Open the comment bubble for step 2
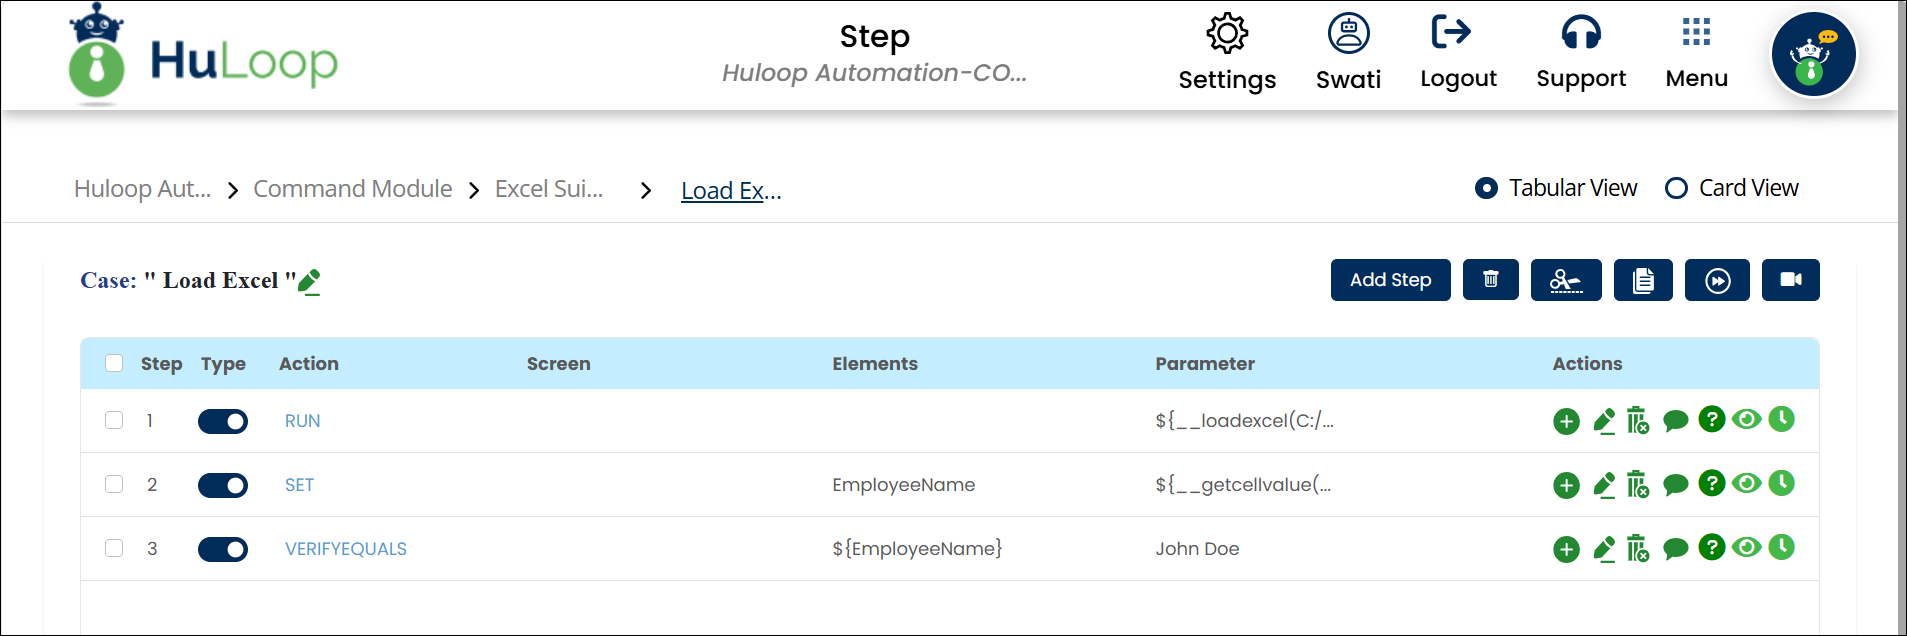The image size is (1907, 636). click(1675, 486)
